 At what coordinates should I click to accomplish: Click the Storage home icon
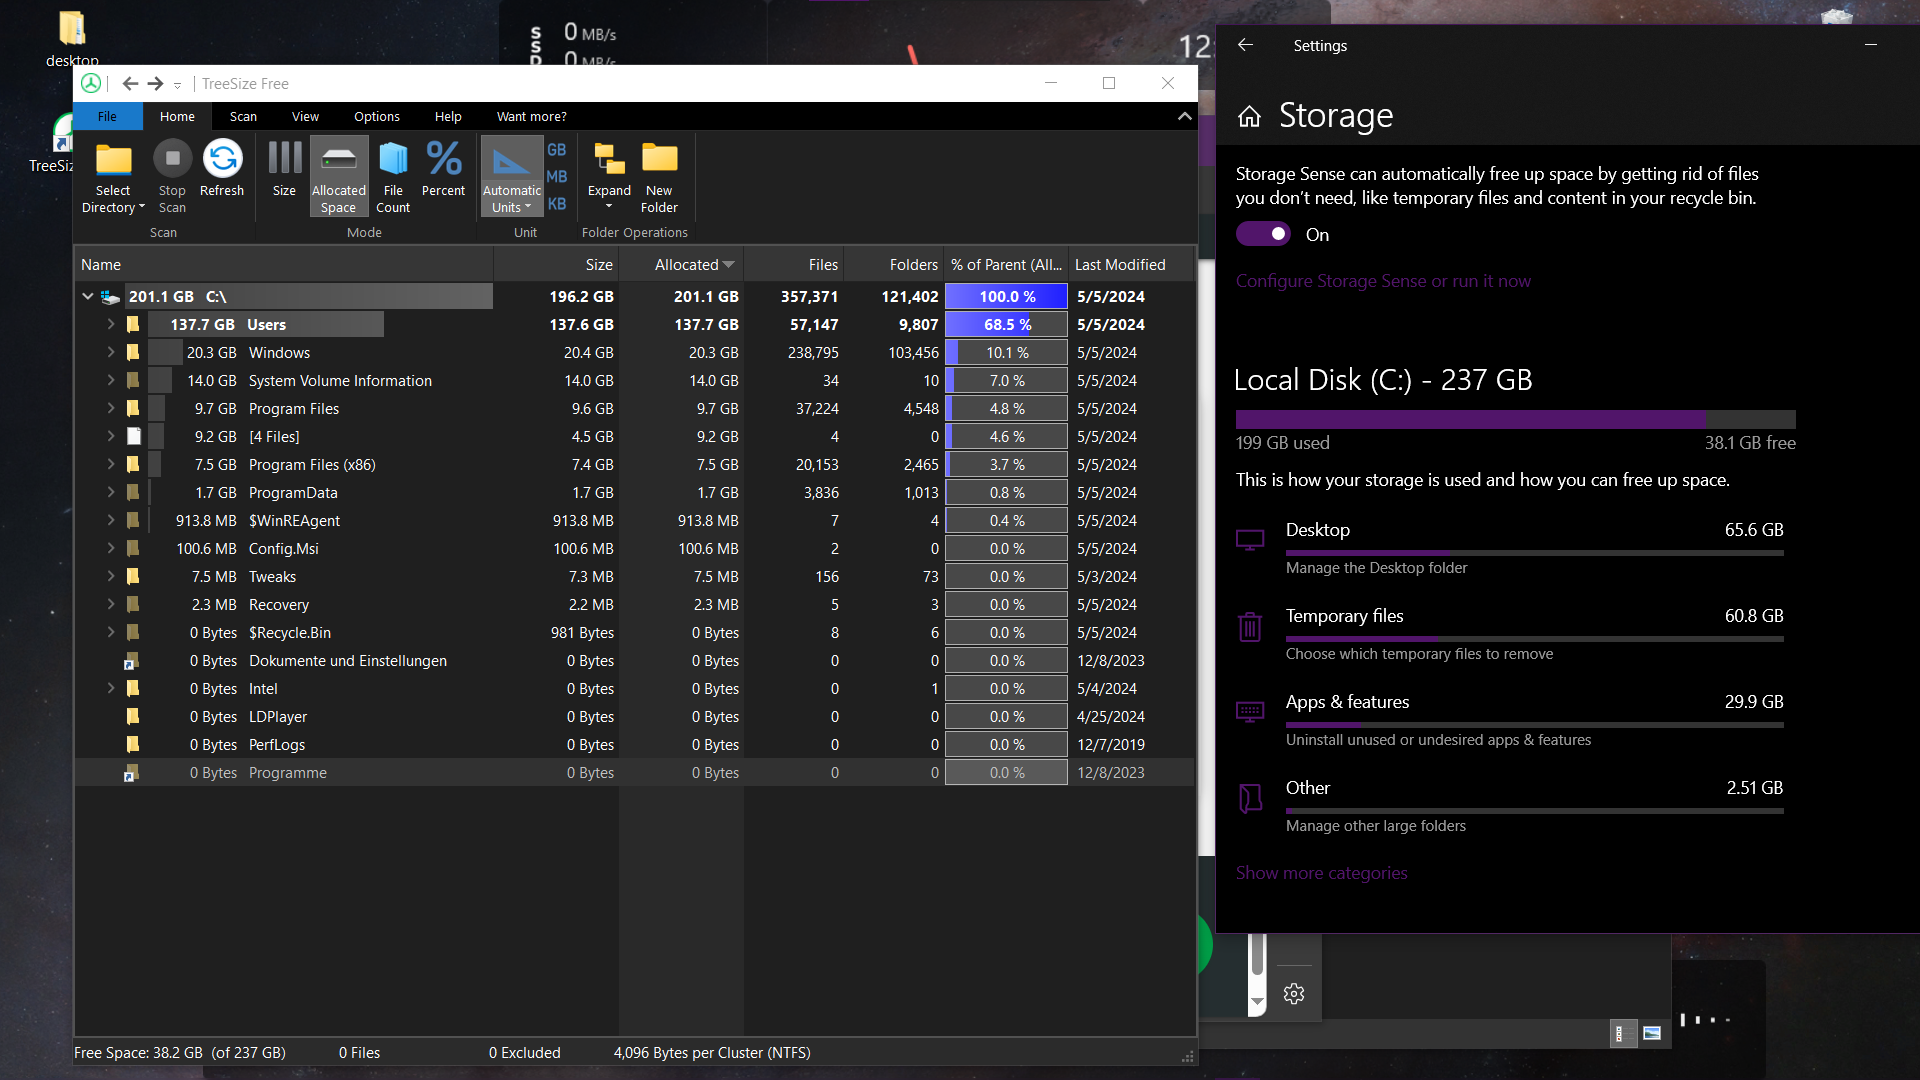click(1250, 117)
